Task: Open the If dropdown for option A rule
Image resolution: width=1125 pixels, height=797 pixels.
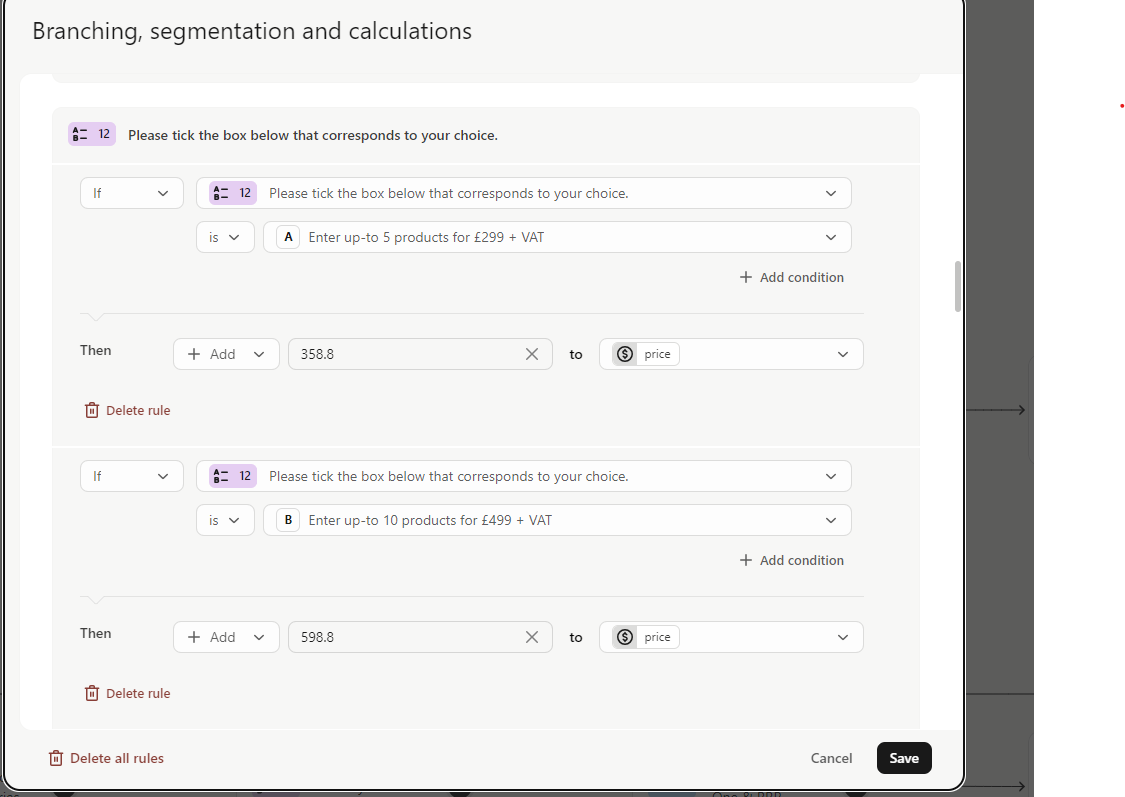Action: pos(132,194)
